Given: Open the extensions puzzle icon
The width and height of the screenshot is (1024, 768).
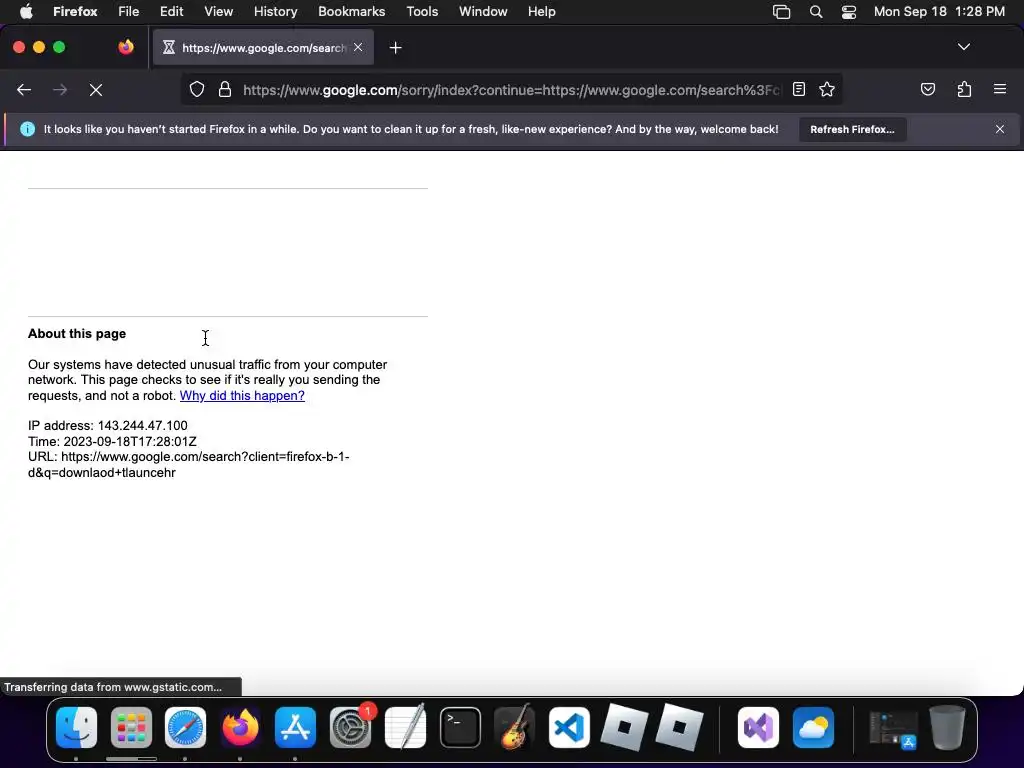Looking at the screenshot, I should pyautogui.click(x=964, y=89).
